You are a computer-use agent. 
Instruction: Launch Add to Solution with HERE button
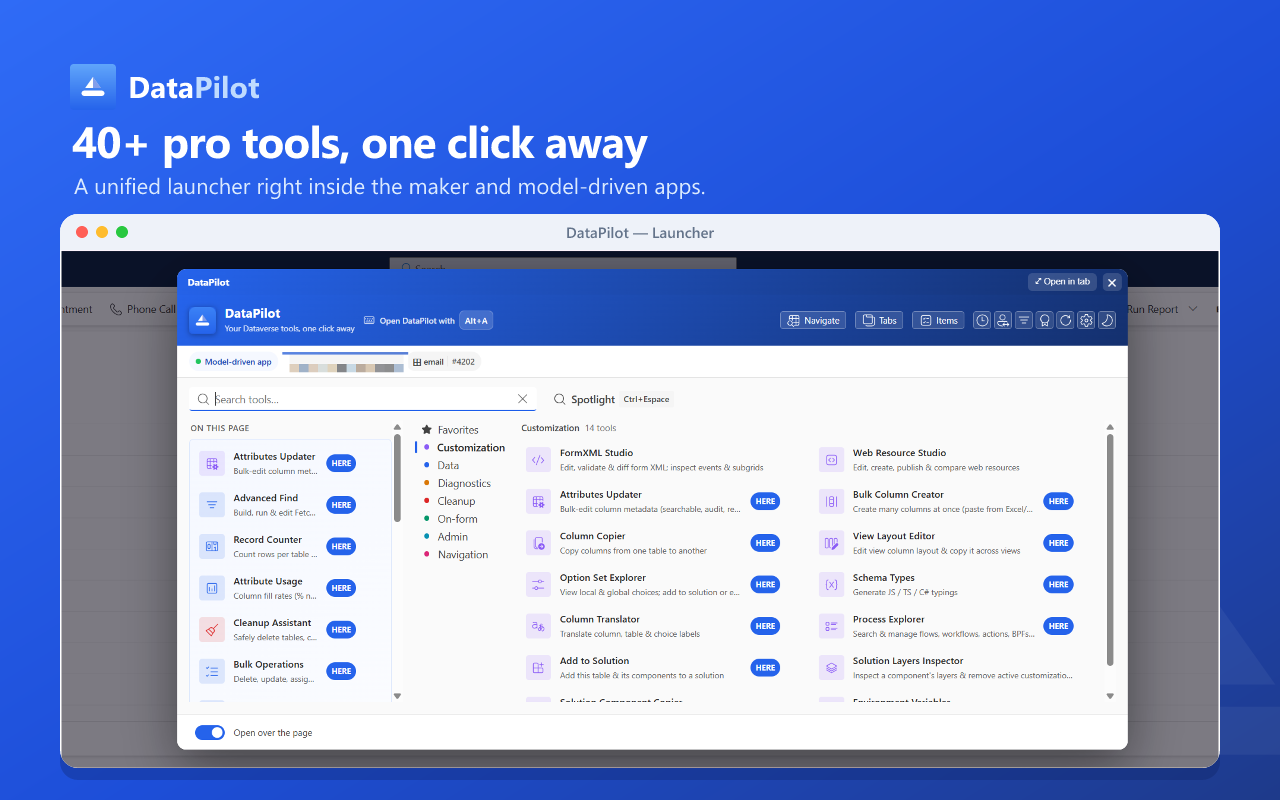point(765,668)
